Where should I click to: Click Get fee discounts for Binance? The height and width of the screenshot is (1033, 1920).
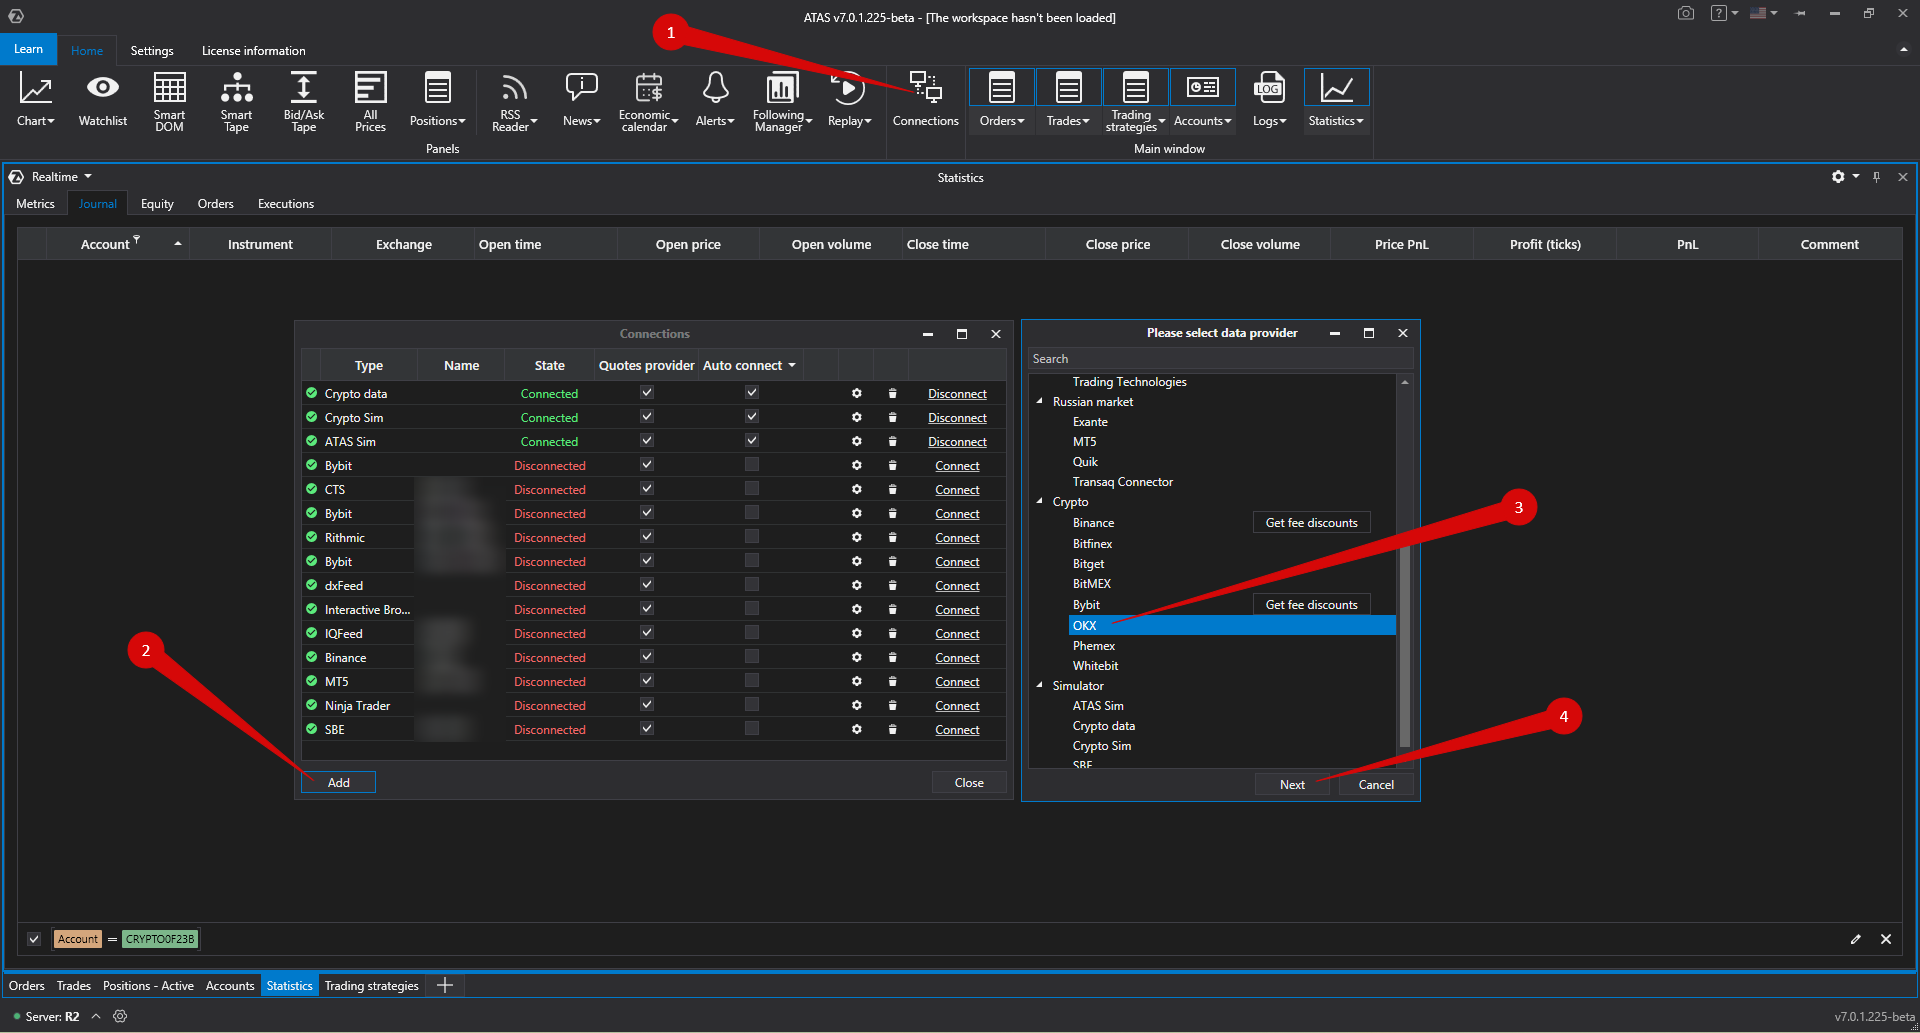click(x=1312, y=523)
